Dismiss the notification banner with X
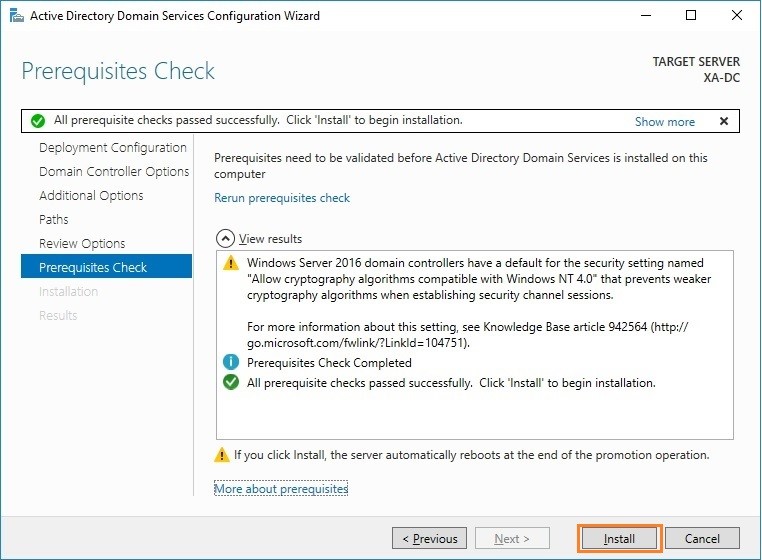Viewport: 762px width, 560px height. [724, 121]
